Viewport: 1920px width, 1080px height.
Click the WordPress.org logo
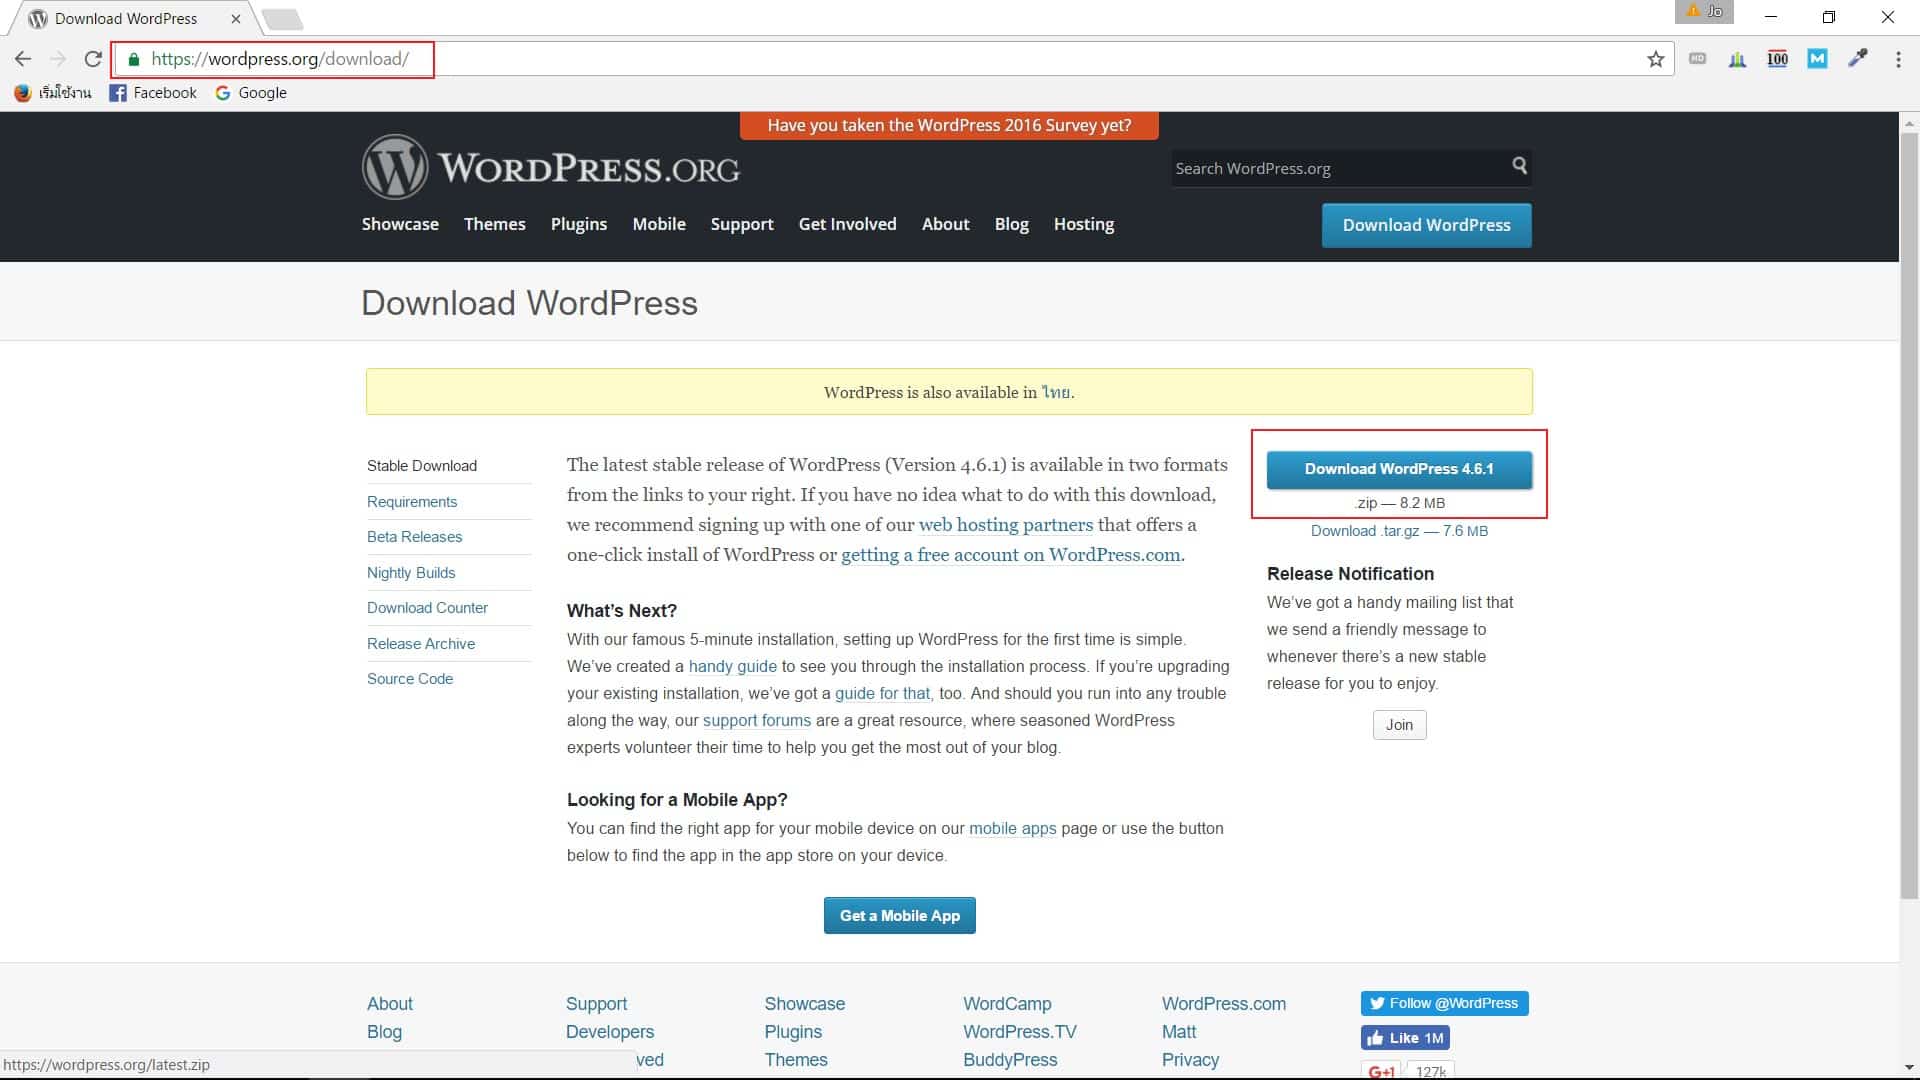pyautogui.click(x=551, y=167)
